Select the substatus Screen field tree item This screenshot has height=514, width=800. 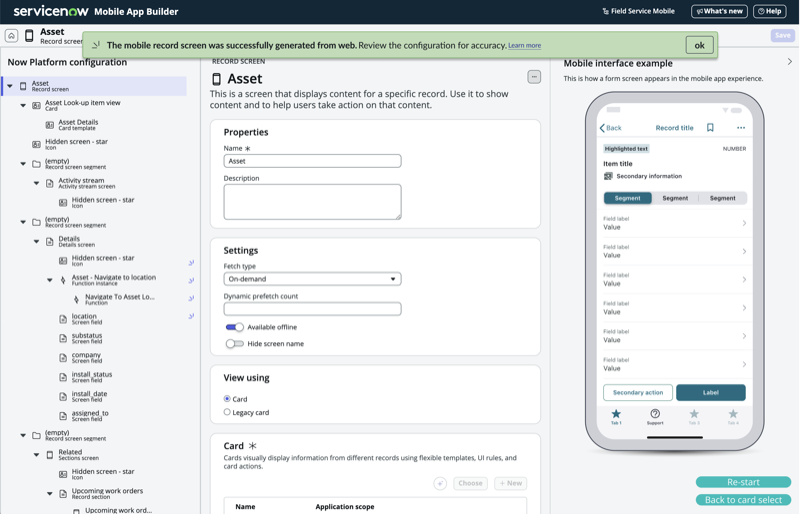pyautogui.click(x=87, y=338)
